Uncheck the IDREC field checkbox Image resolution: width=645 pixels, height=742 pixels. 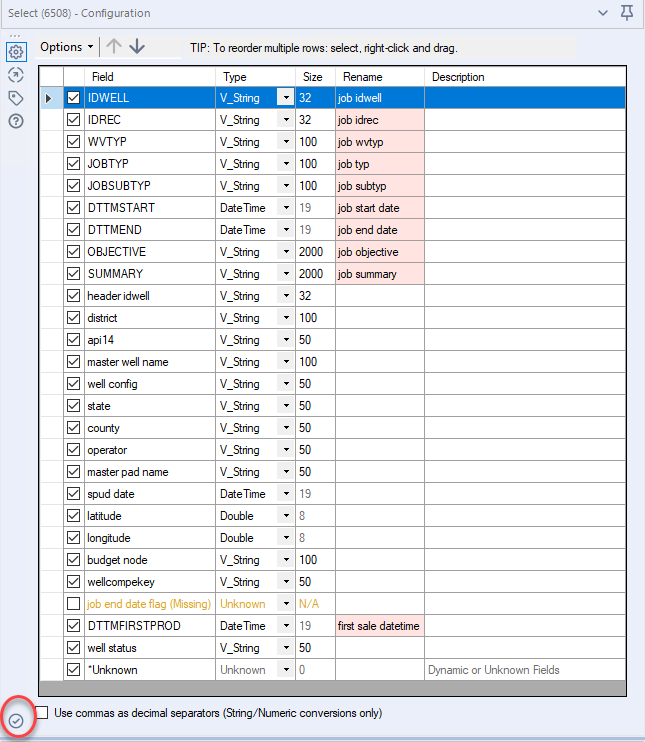tap(73, 120)
